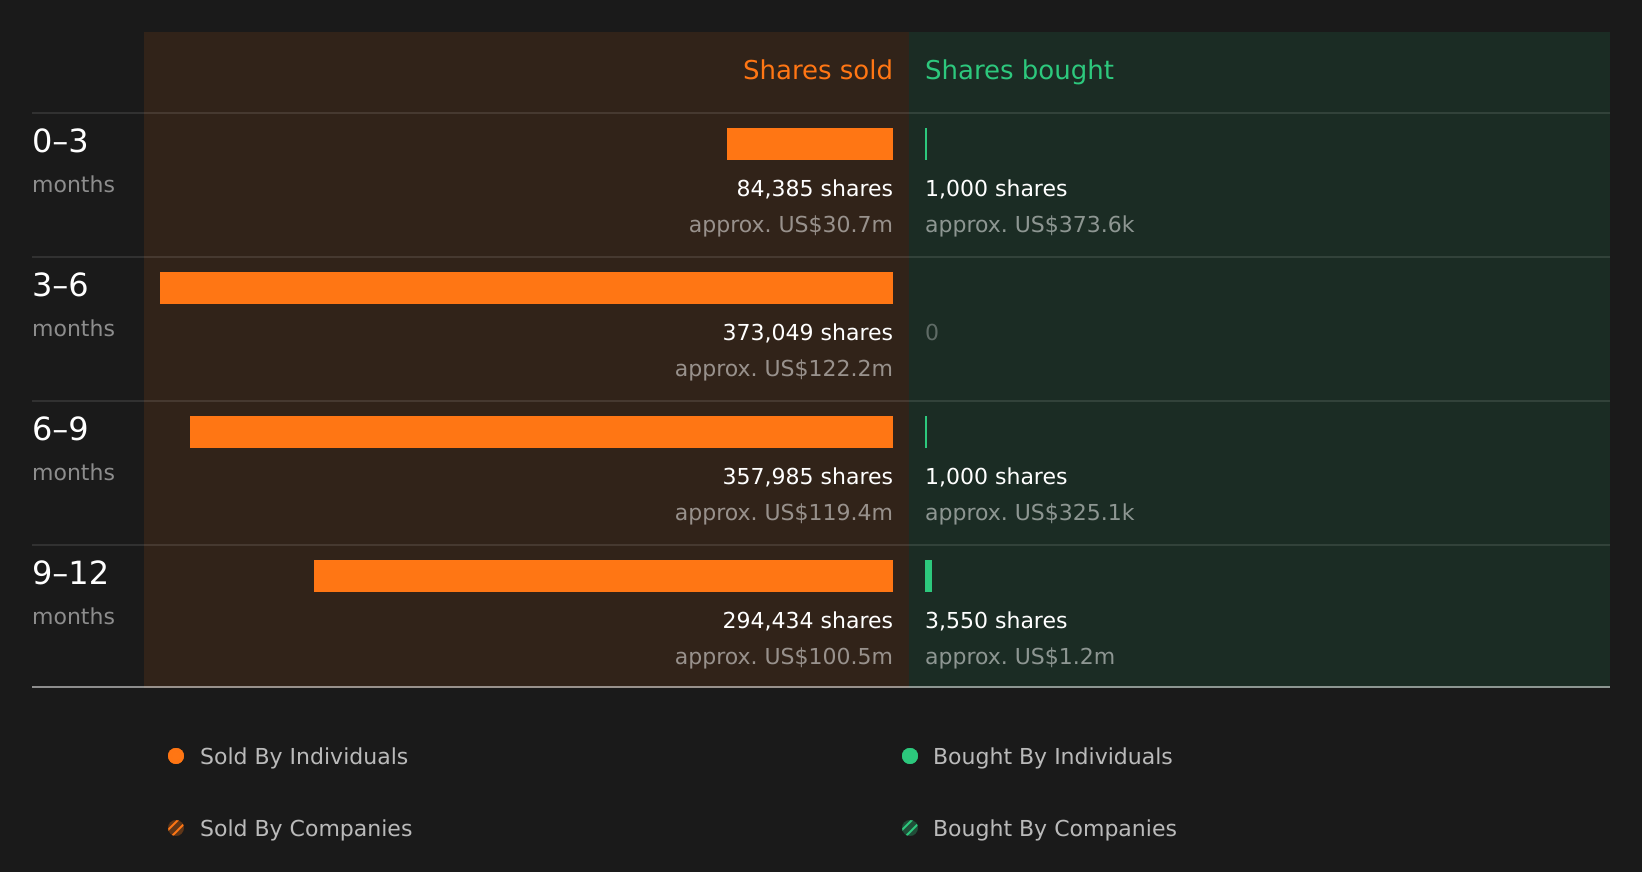
Task: Click the 1,000 shares value in 0–3 months row
Action: 996,189
